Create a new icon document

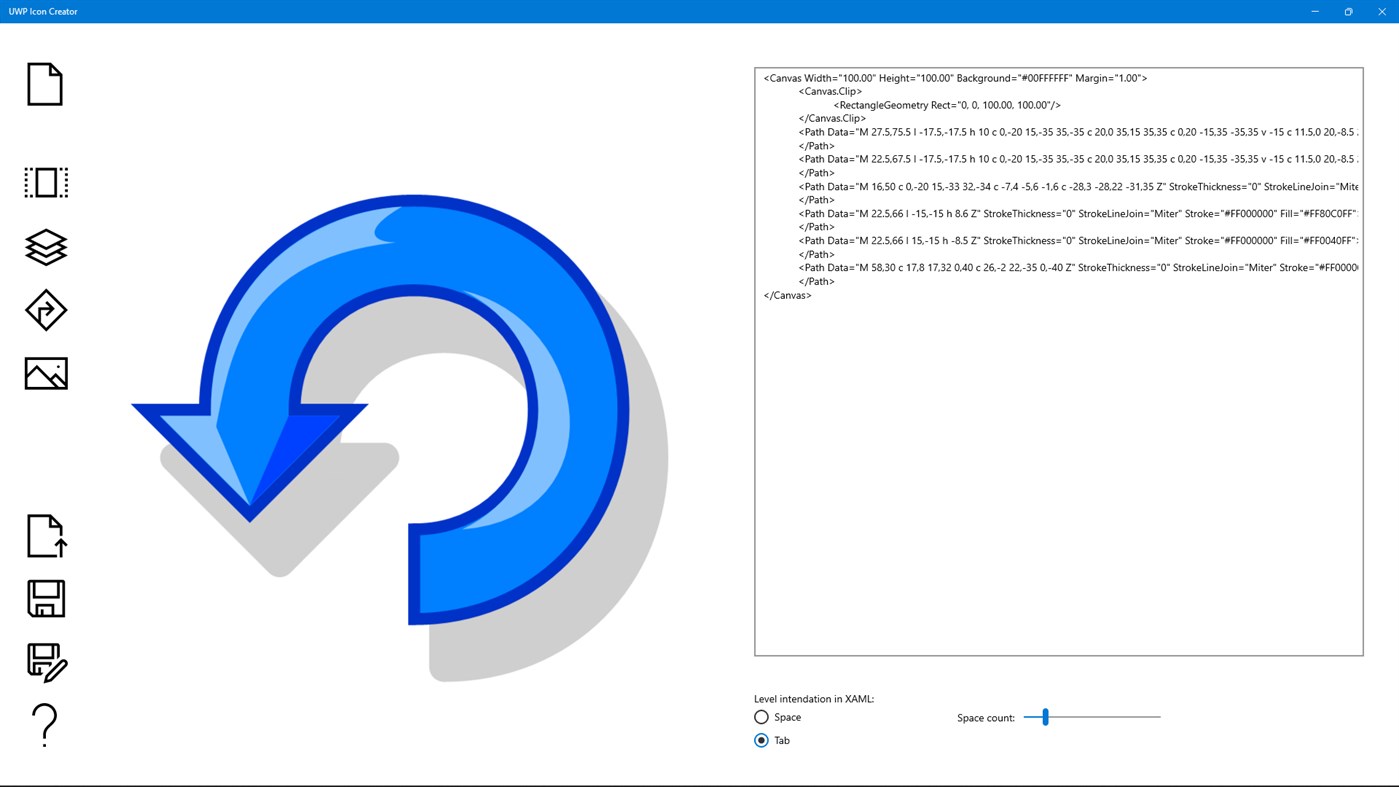pyautogui.click(x=45, y=84)
